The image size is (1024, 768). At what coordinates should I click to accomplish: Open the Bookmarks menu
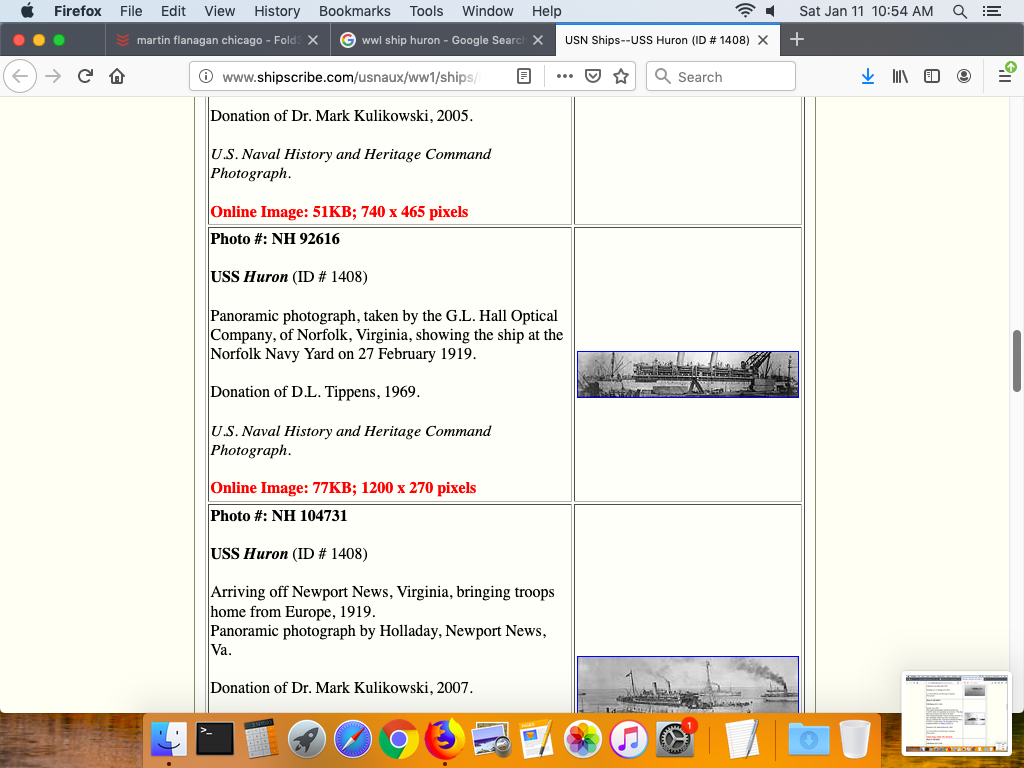(354, 11)
